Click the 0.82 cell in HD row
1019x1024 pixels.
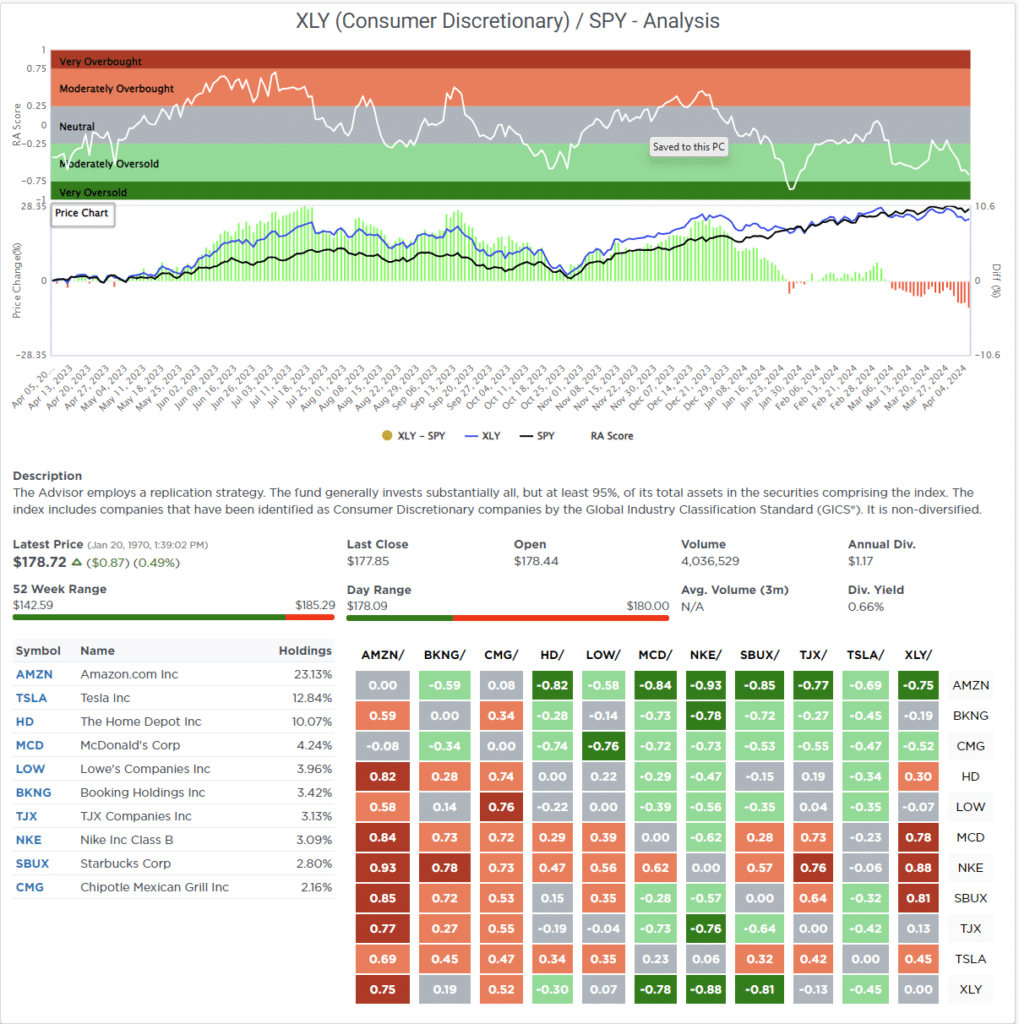click(x=383, y=776)
